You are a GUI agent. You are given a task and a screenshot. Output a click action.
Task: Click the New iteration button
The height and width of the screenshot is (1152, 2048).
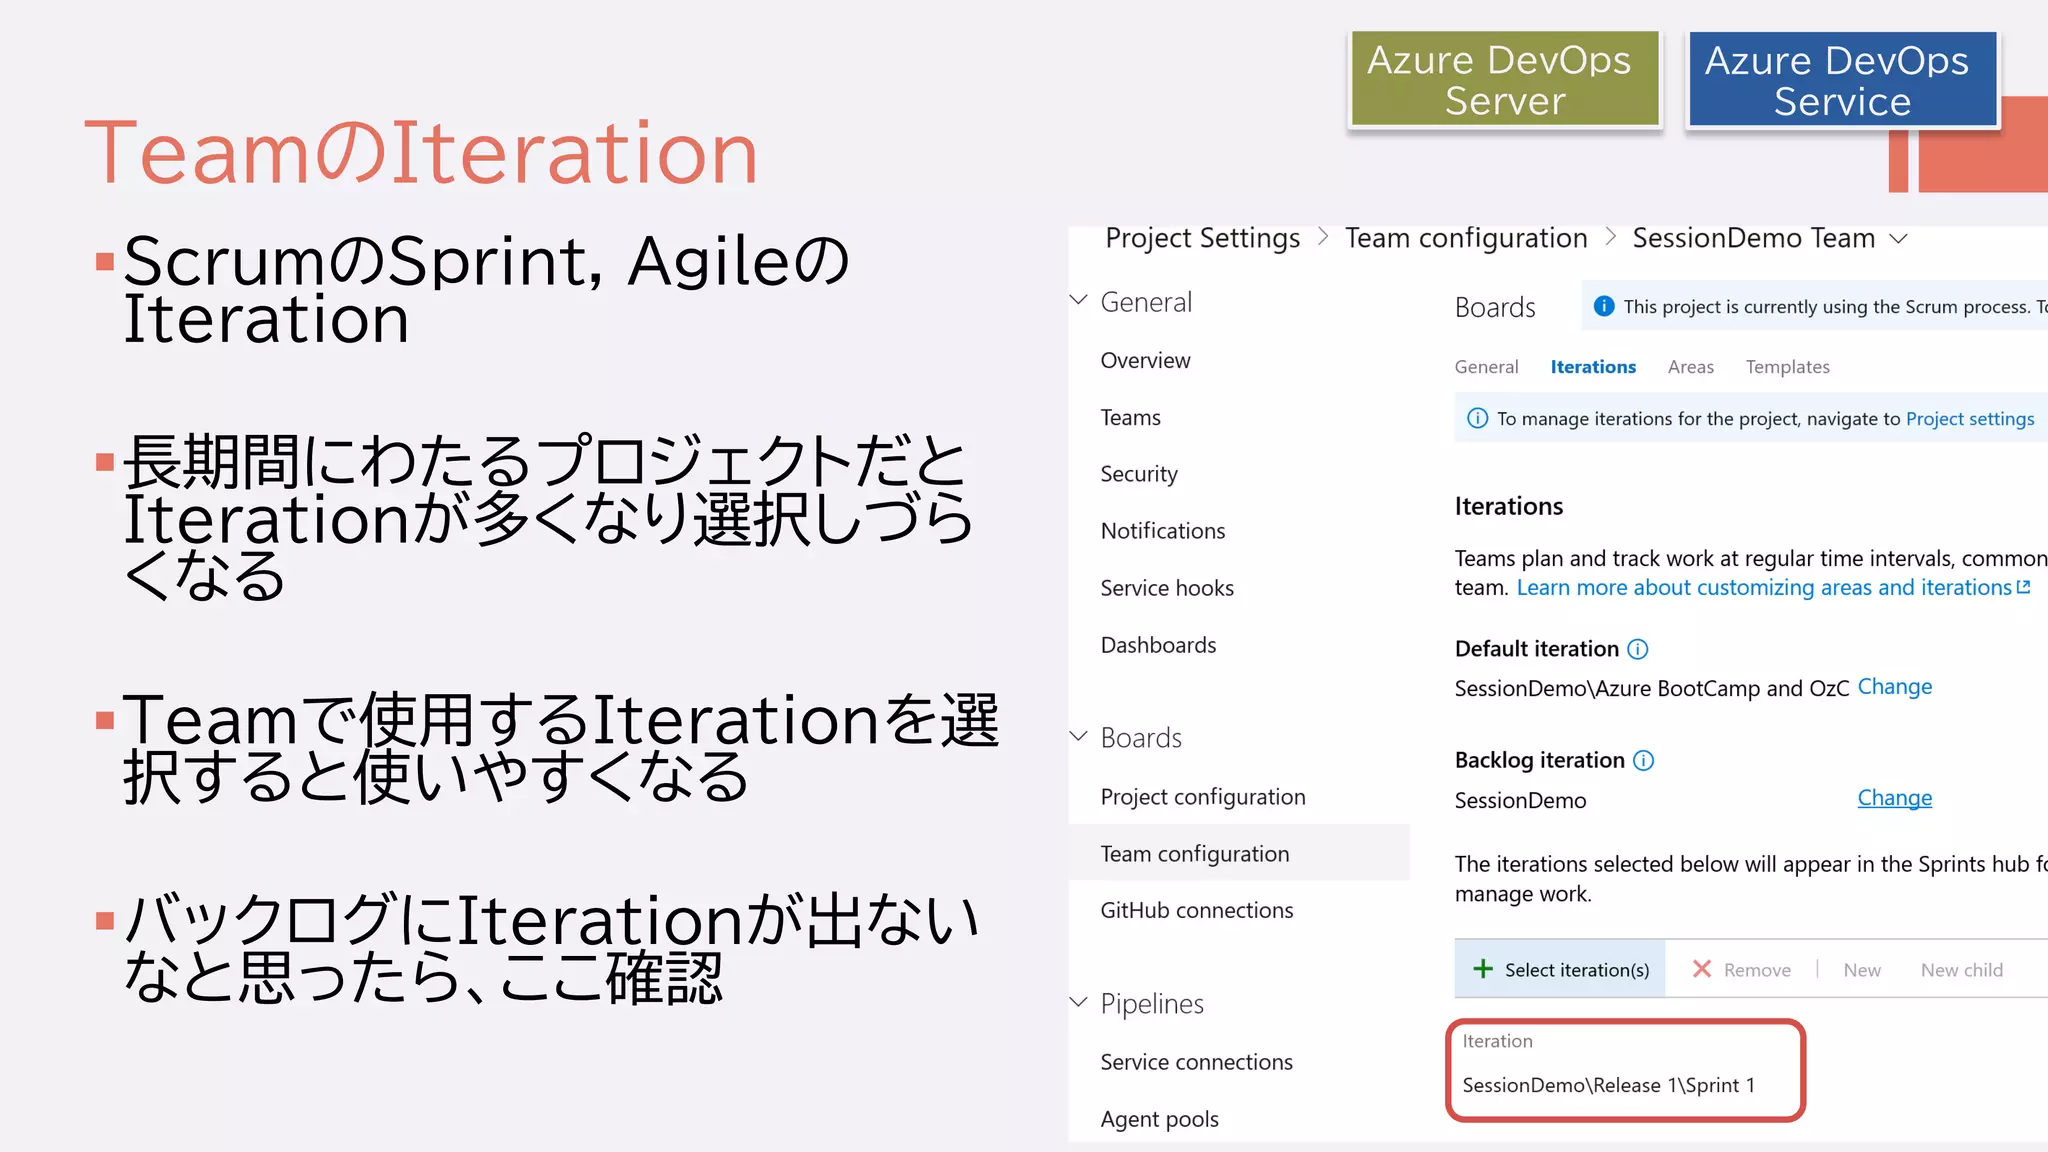[1862, 970]
